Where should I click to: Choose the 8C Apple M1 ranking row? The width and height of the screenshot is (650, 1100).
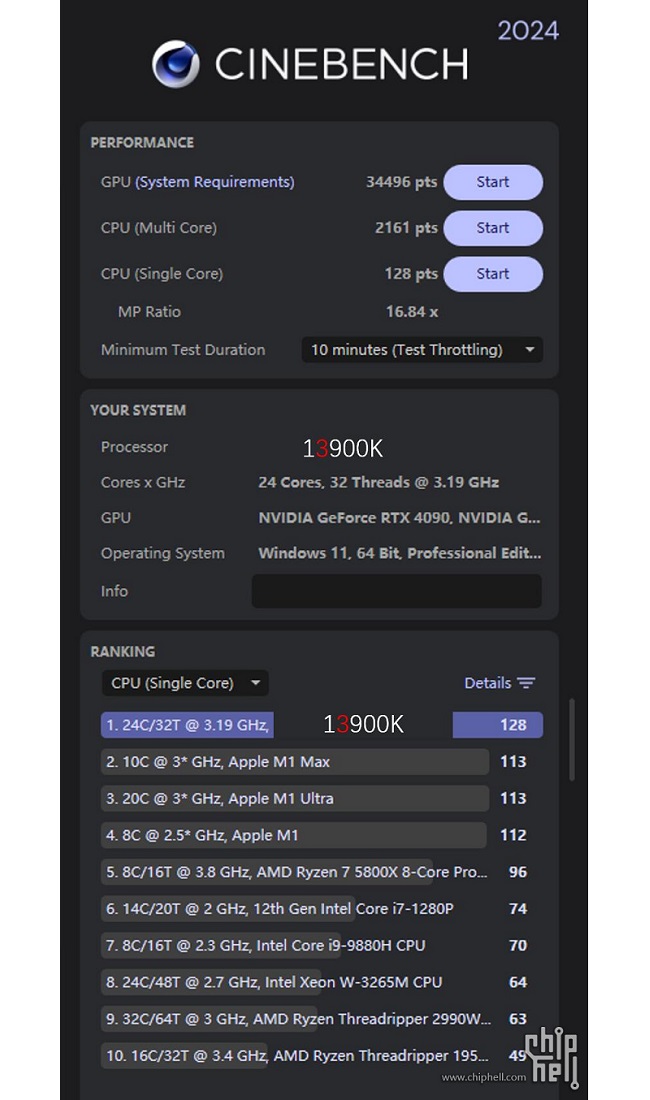293,835
